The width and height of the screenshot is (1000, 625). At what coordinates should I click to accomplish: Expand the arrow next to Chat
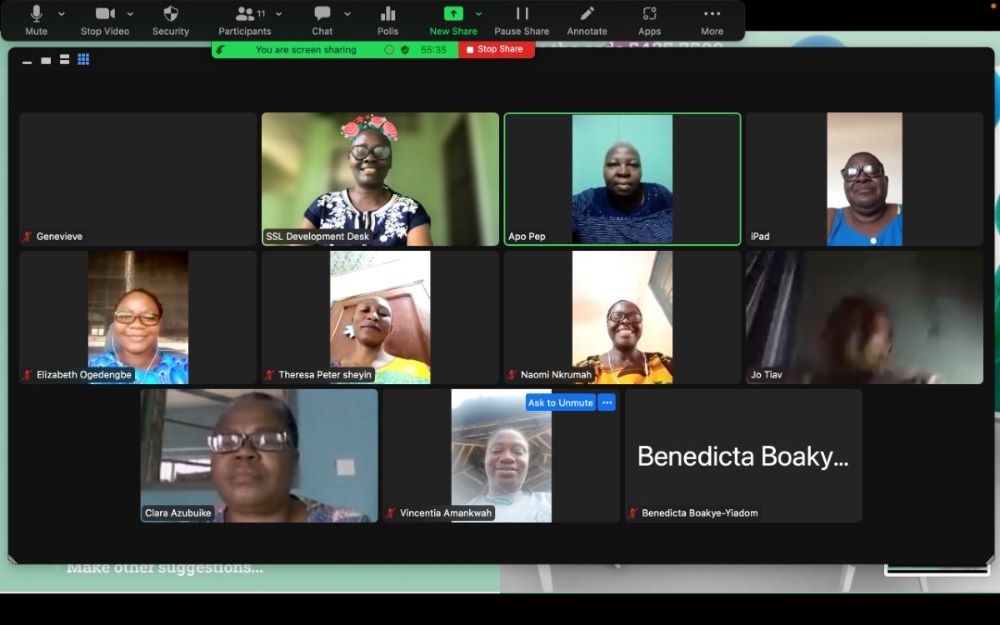click(347, 14)
